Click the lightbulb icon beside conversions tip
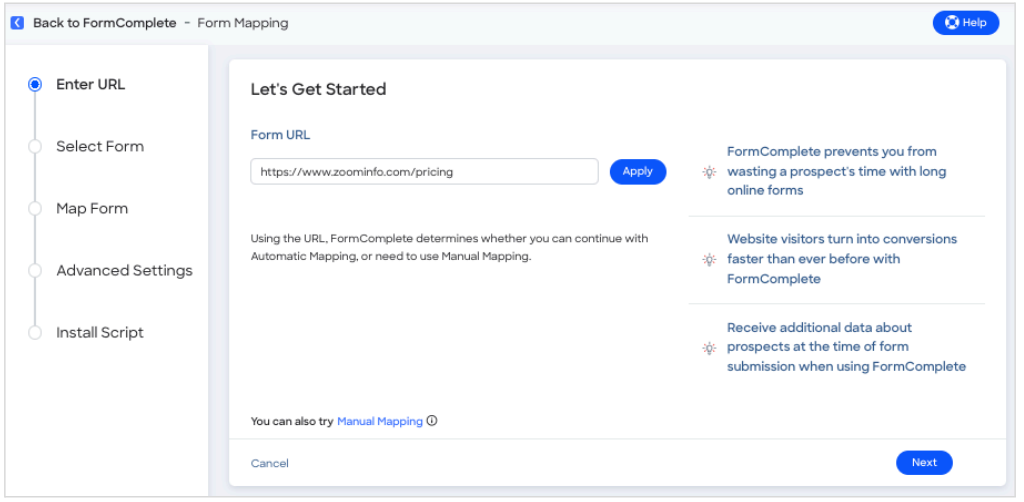This screenshot has width=1024, height=502. click(x=709, y=260)
